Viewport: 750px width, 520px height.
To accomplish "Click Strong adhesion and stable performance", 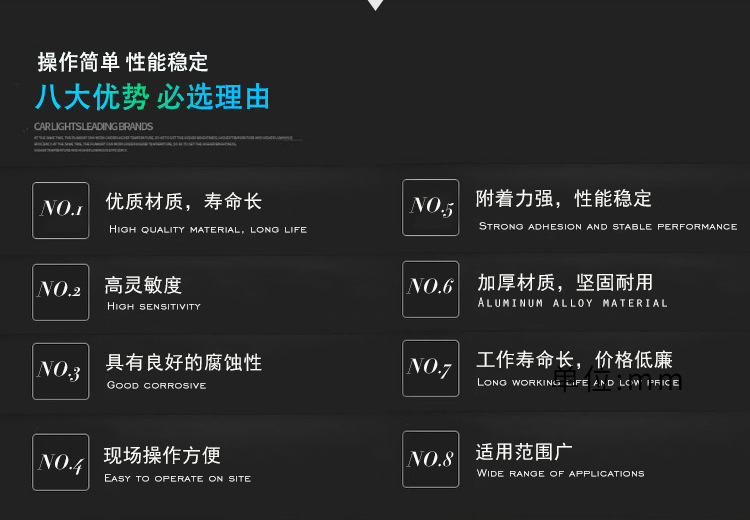I will click(608, 226).
